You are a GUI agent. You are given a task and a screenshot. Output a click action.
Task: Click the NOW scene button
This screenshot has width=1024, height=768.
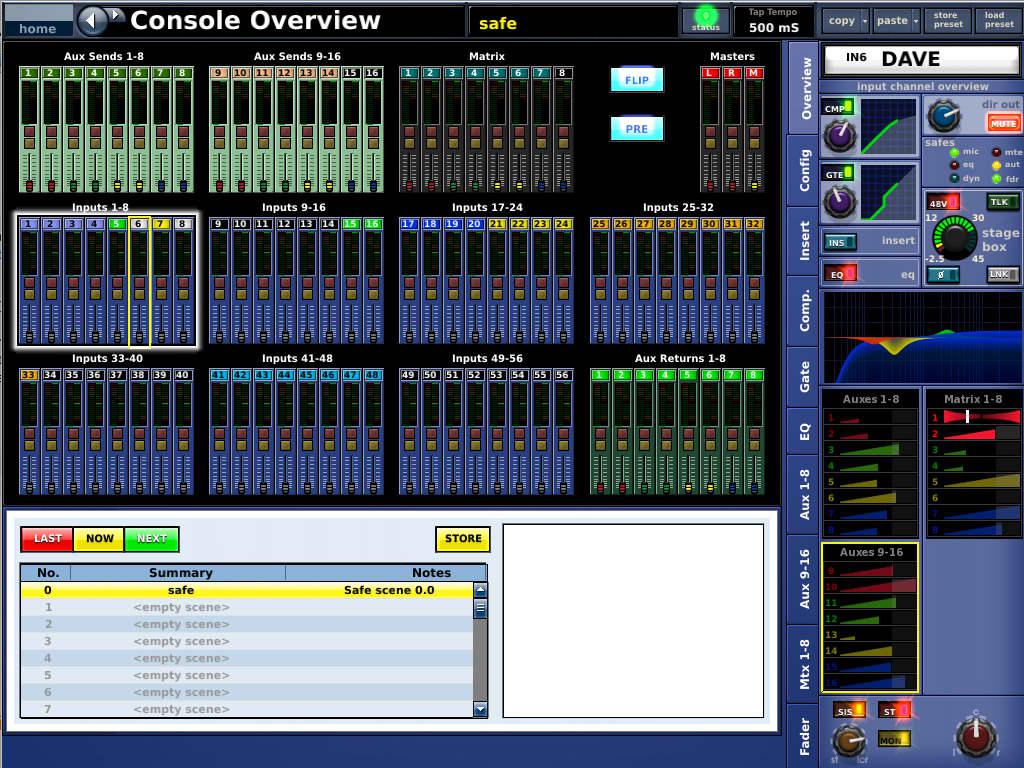(x=99, y=539)
